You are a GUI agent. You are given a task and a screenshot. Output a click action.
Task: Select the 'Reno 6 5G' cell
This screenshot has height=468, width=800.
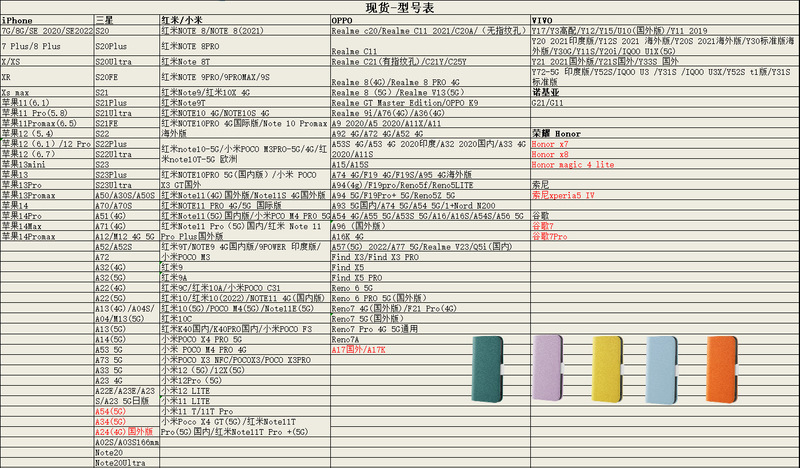430,288
